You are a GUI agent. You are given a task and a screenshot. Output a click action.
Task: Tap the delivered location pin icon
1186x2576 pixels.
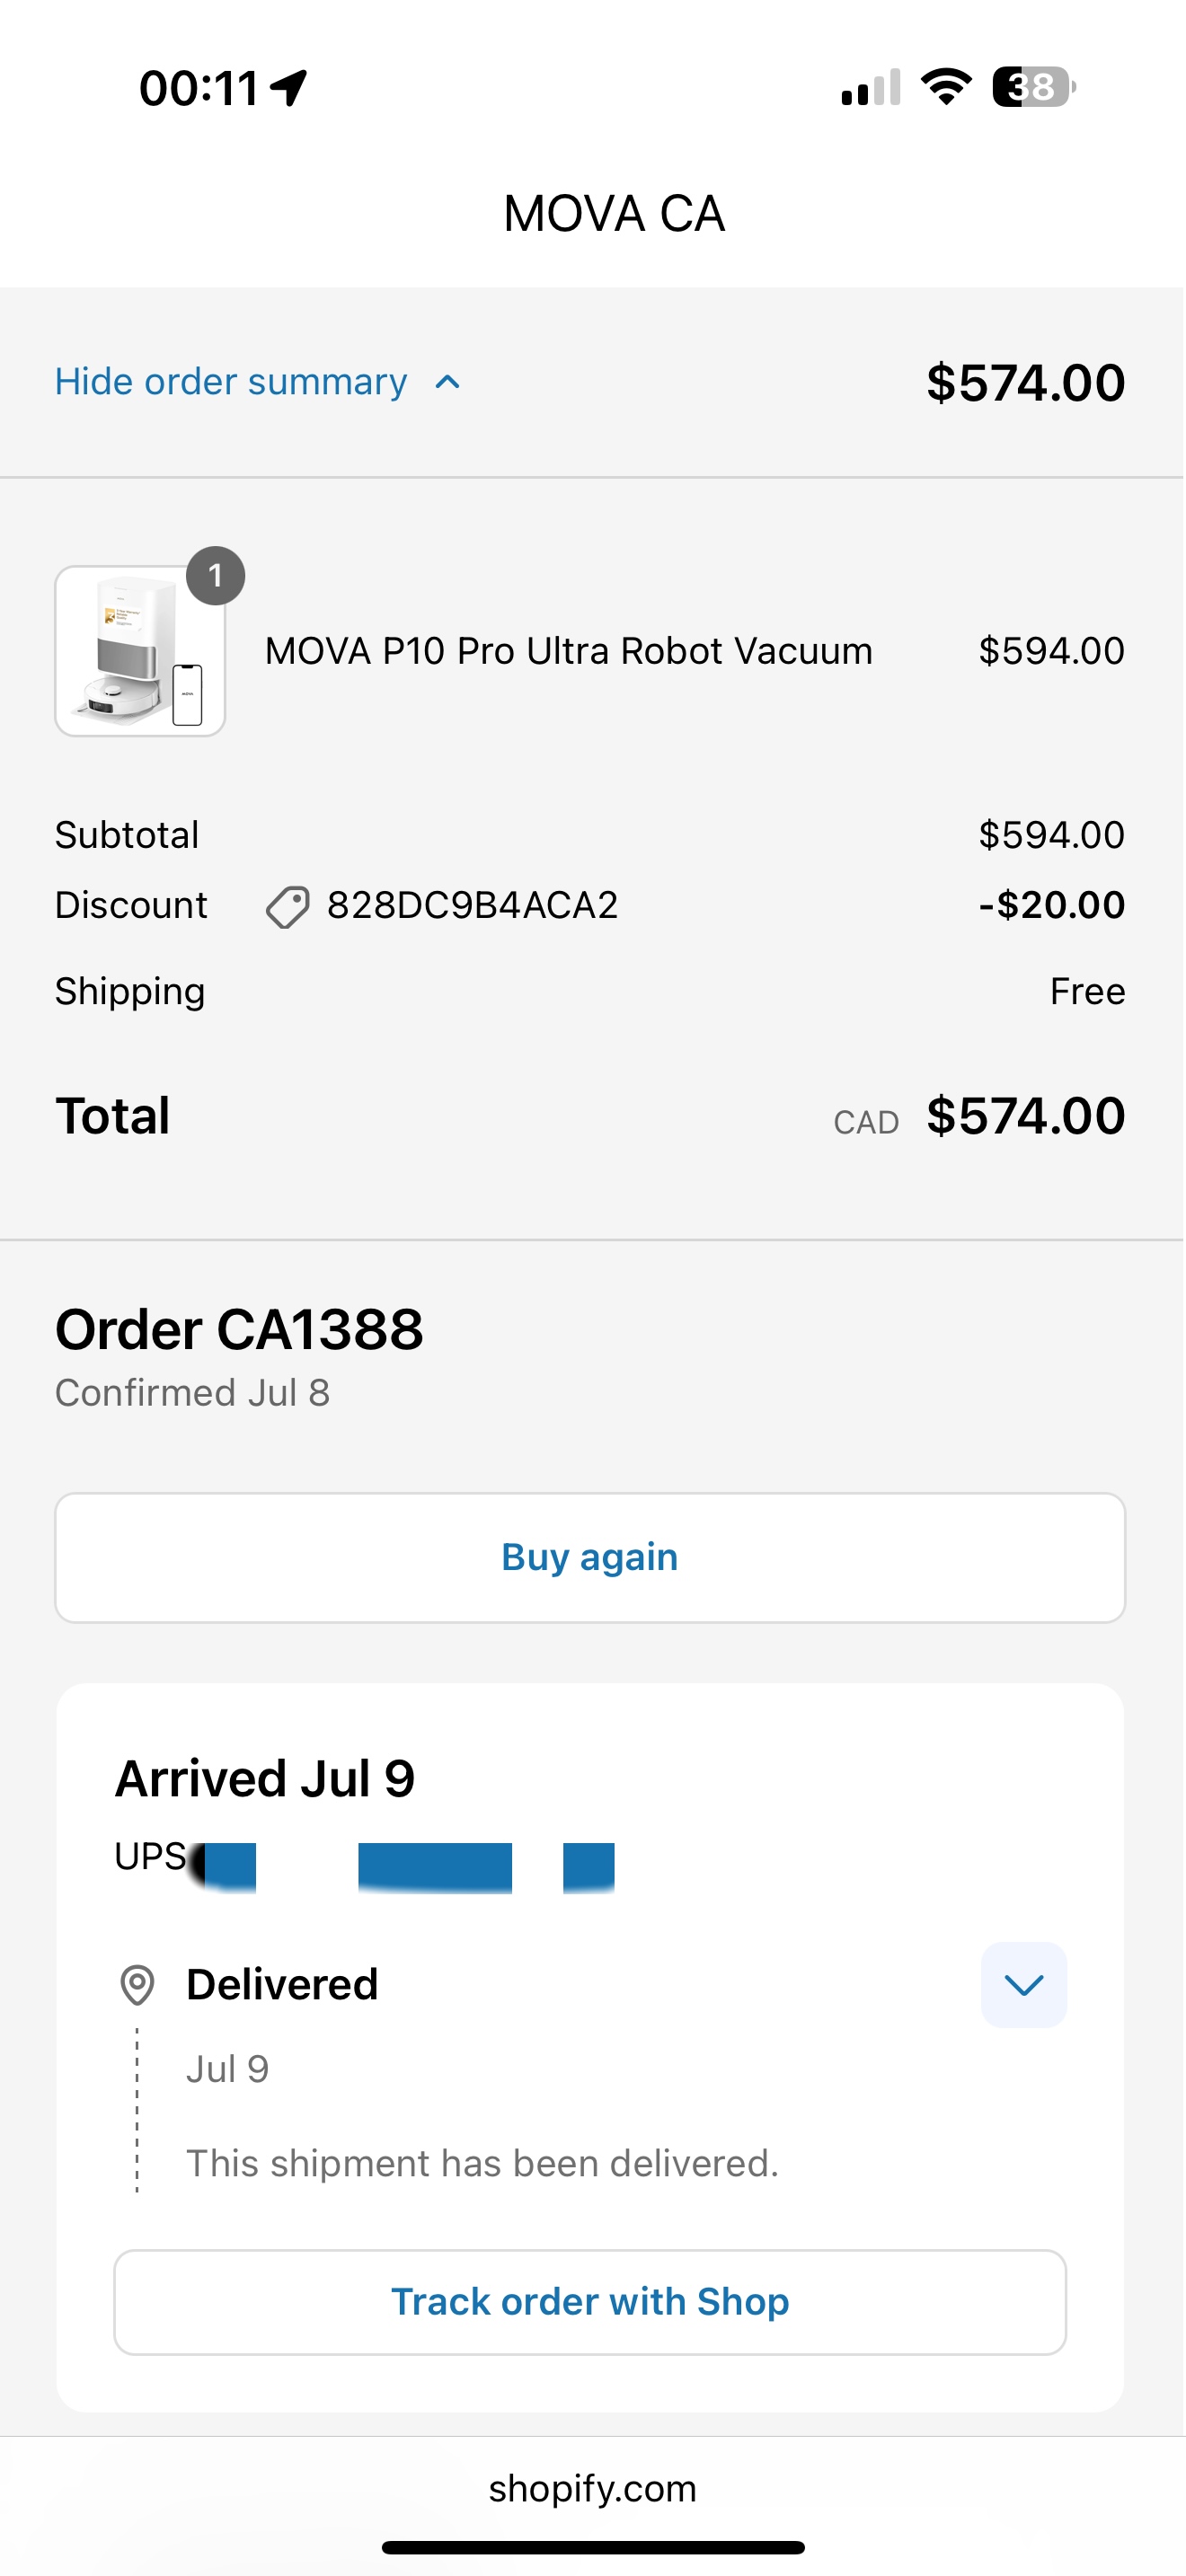137,1985
